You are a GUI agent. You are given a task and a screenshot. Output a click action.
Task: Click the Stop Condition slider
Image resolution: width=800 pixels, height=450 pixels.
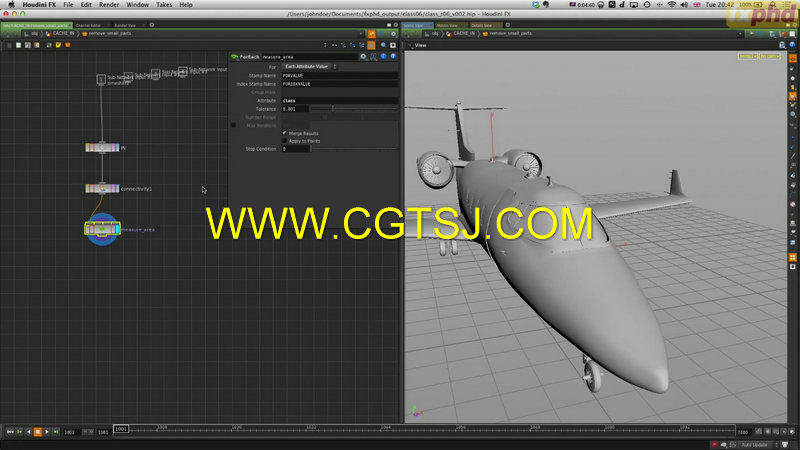(354, 149)
